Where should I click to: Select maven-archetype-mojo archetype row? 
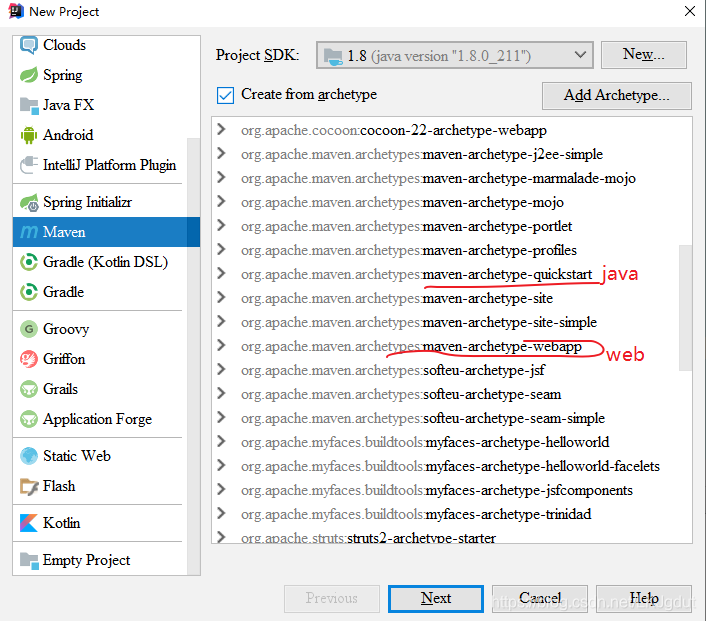click(x=452, y=202)
